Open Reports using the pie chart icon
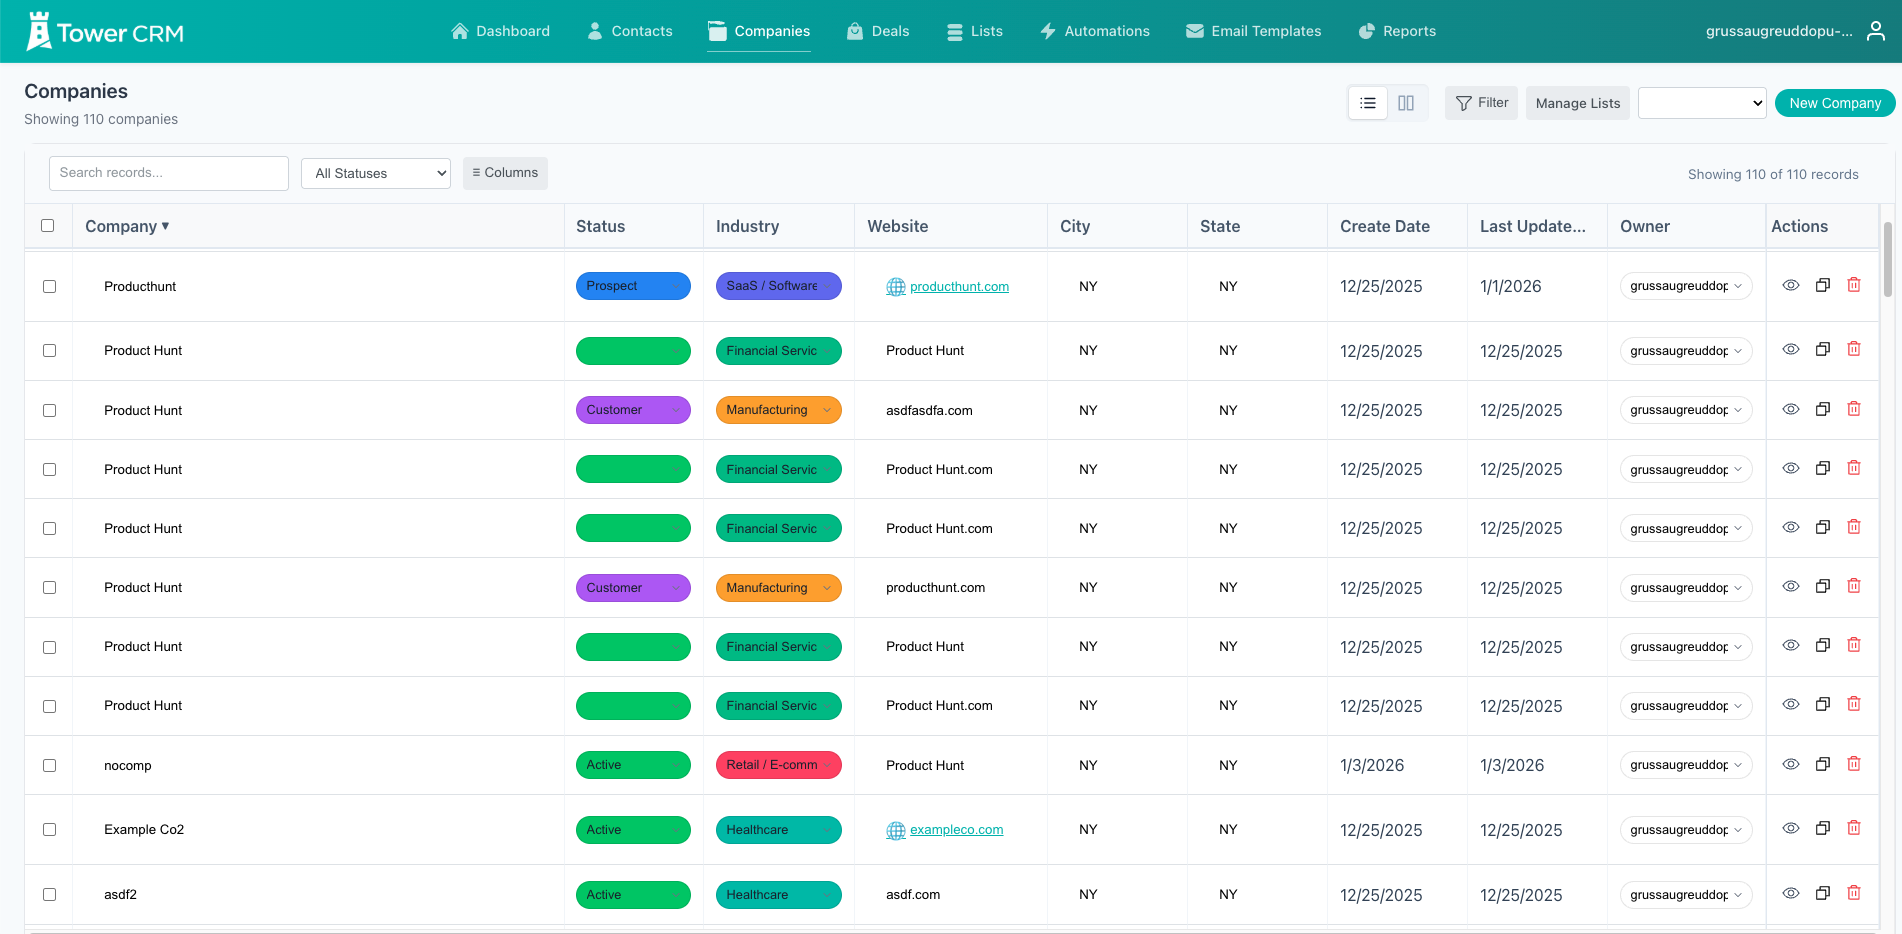Image resolution: width=1902 pixels, height=934 pixels. 1365,31
